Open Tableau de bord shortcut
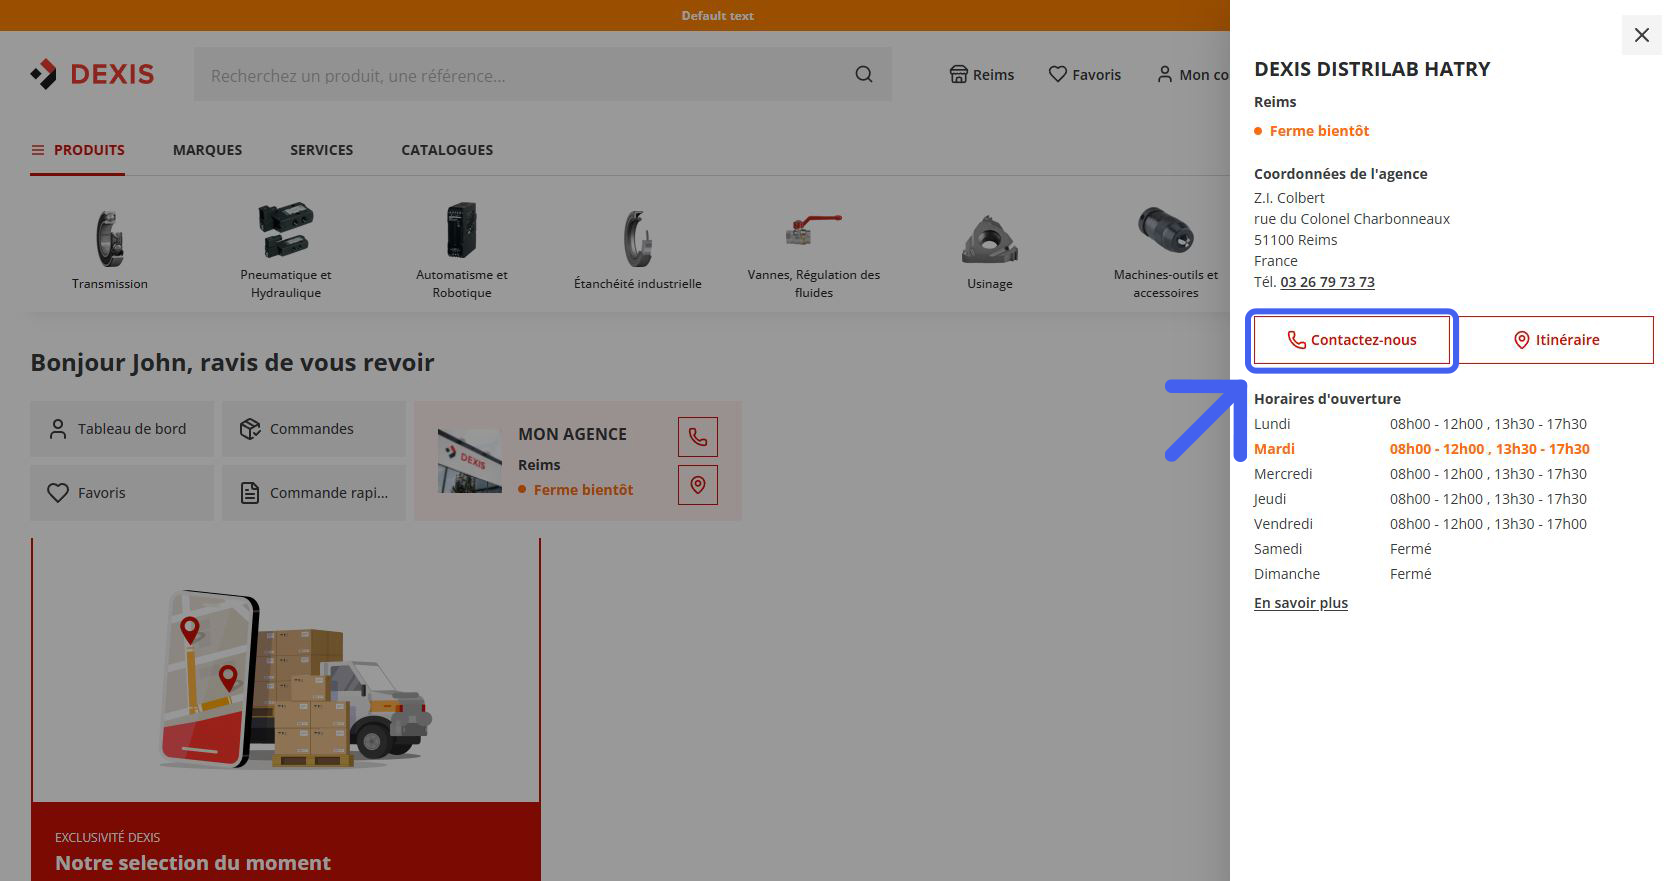The image size is (1672, 881). 122,429
